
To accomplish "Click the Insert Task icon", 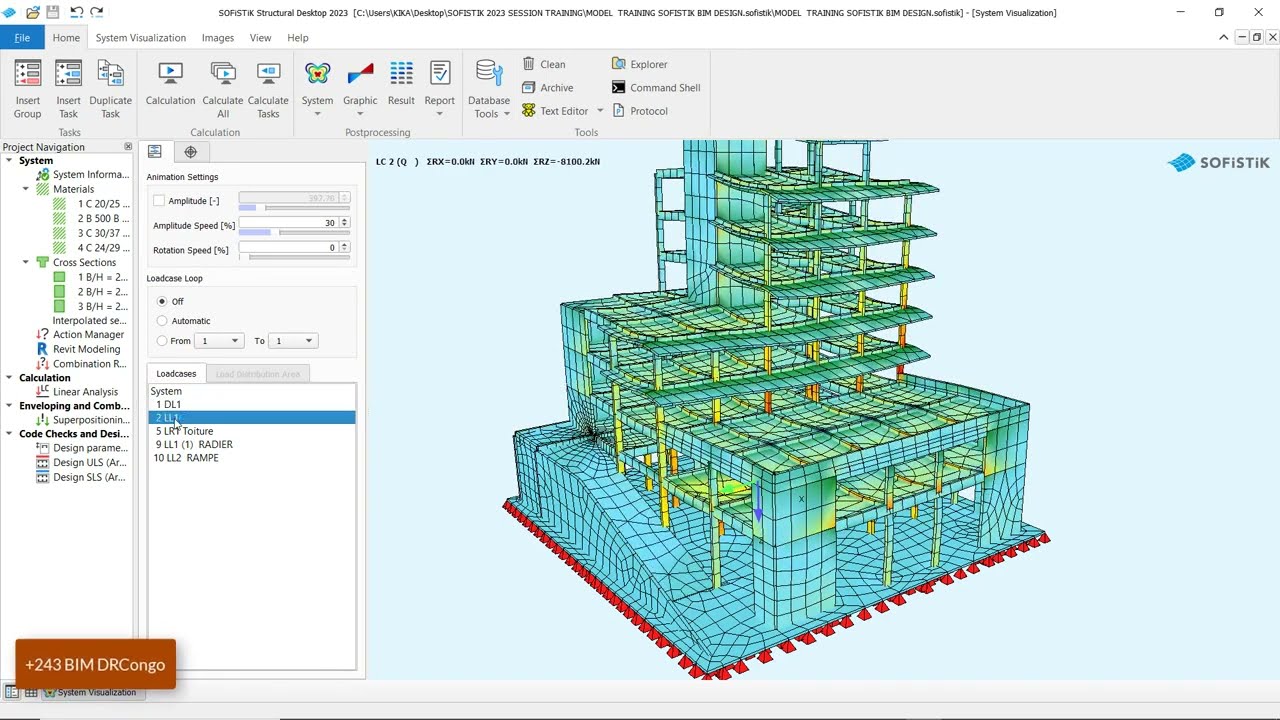I will coord(68,74).
